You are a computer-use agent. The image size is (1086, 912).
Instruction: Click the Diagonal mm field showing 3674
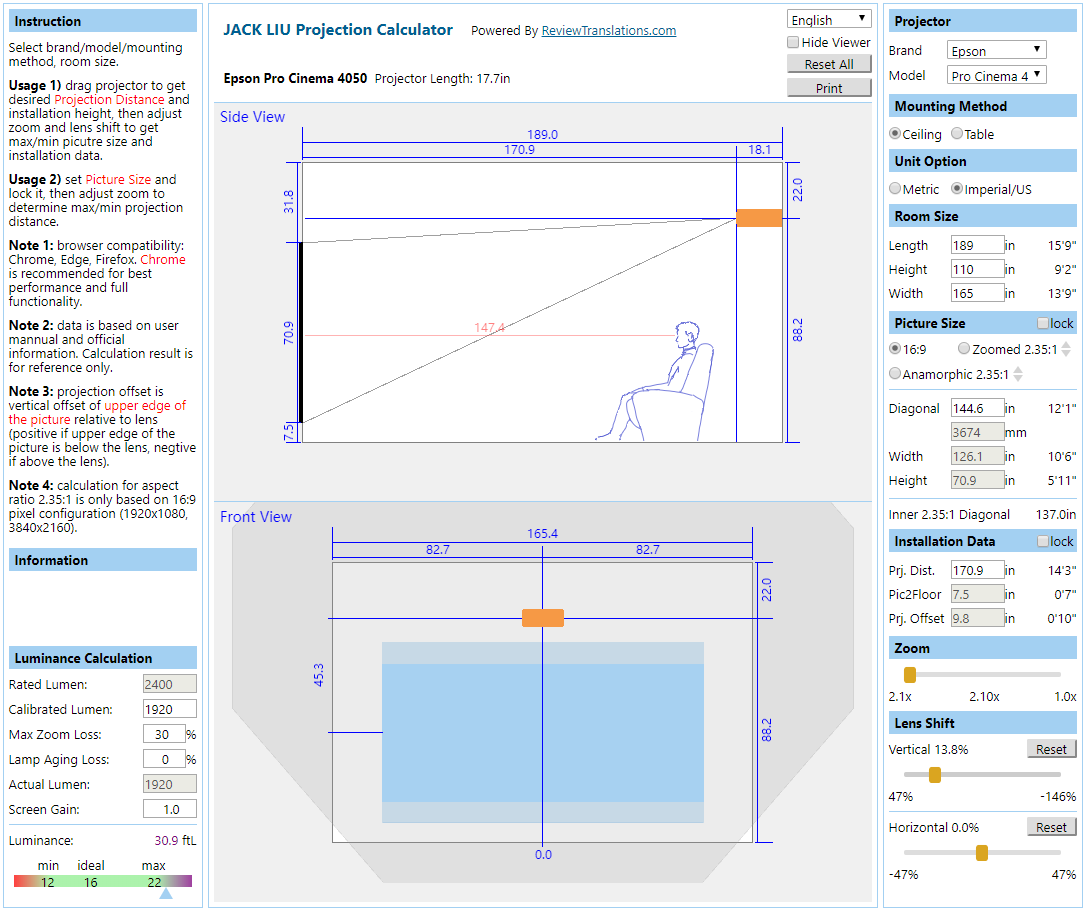(977, 432)
